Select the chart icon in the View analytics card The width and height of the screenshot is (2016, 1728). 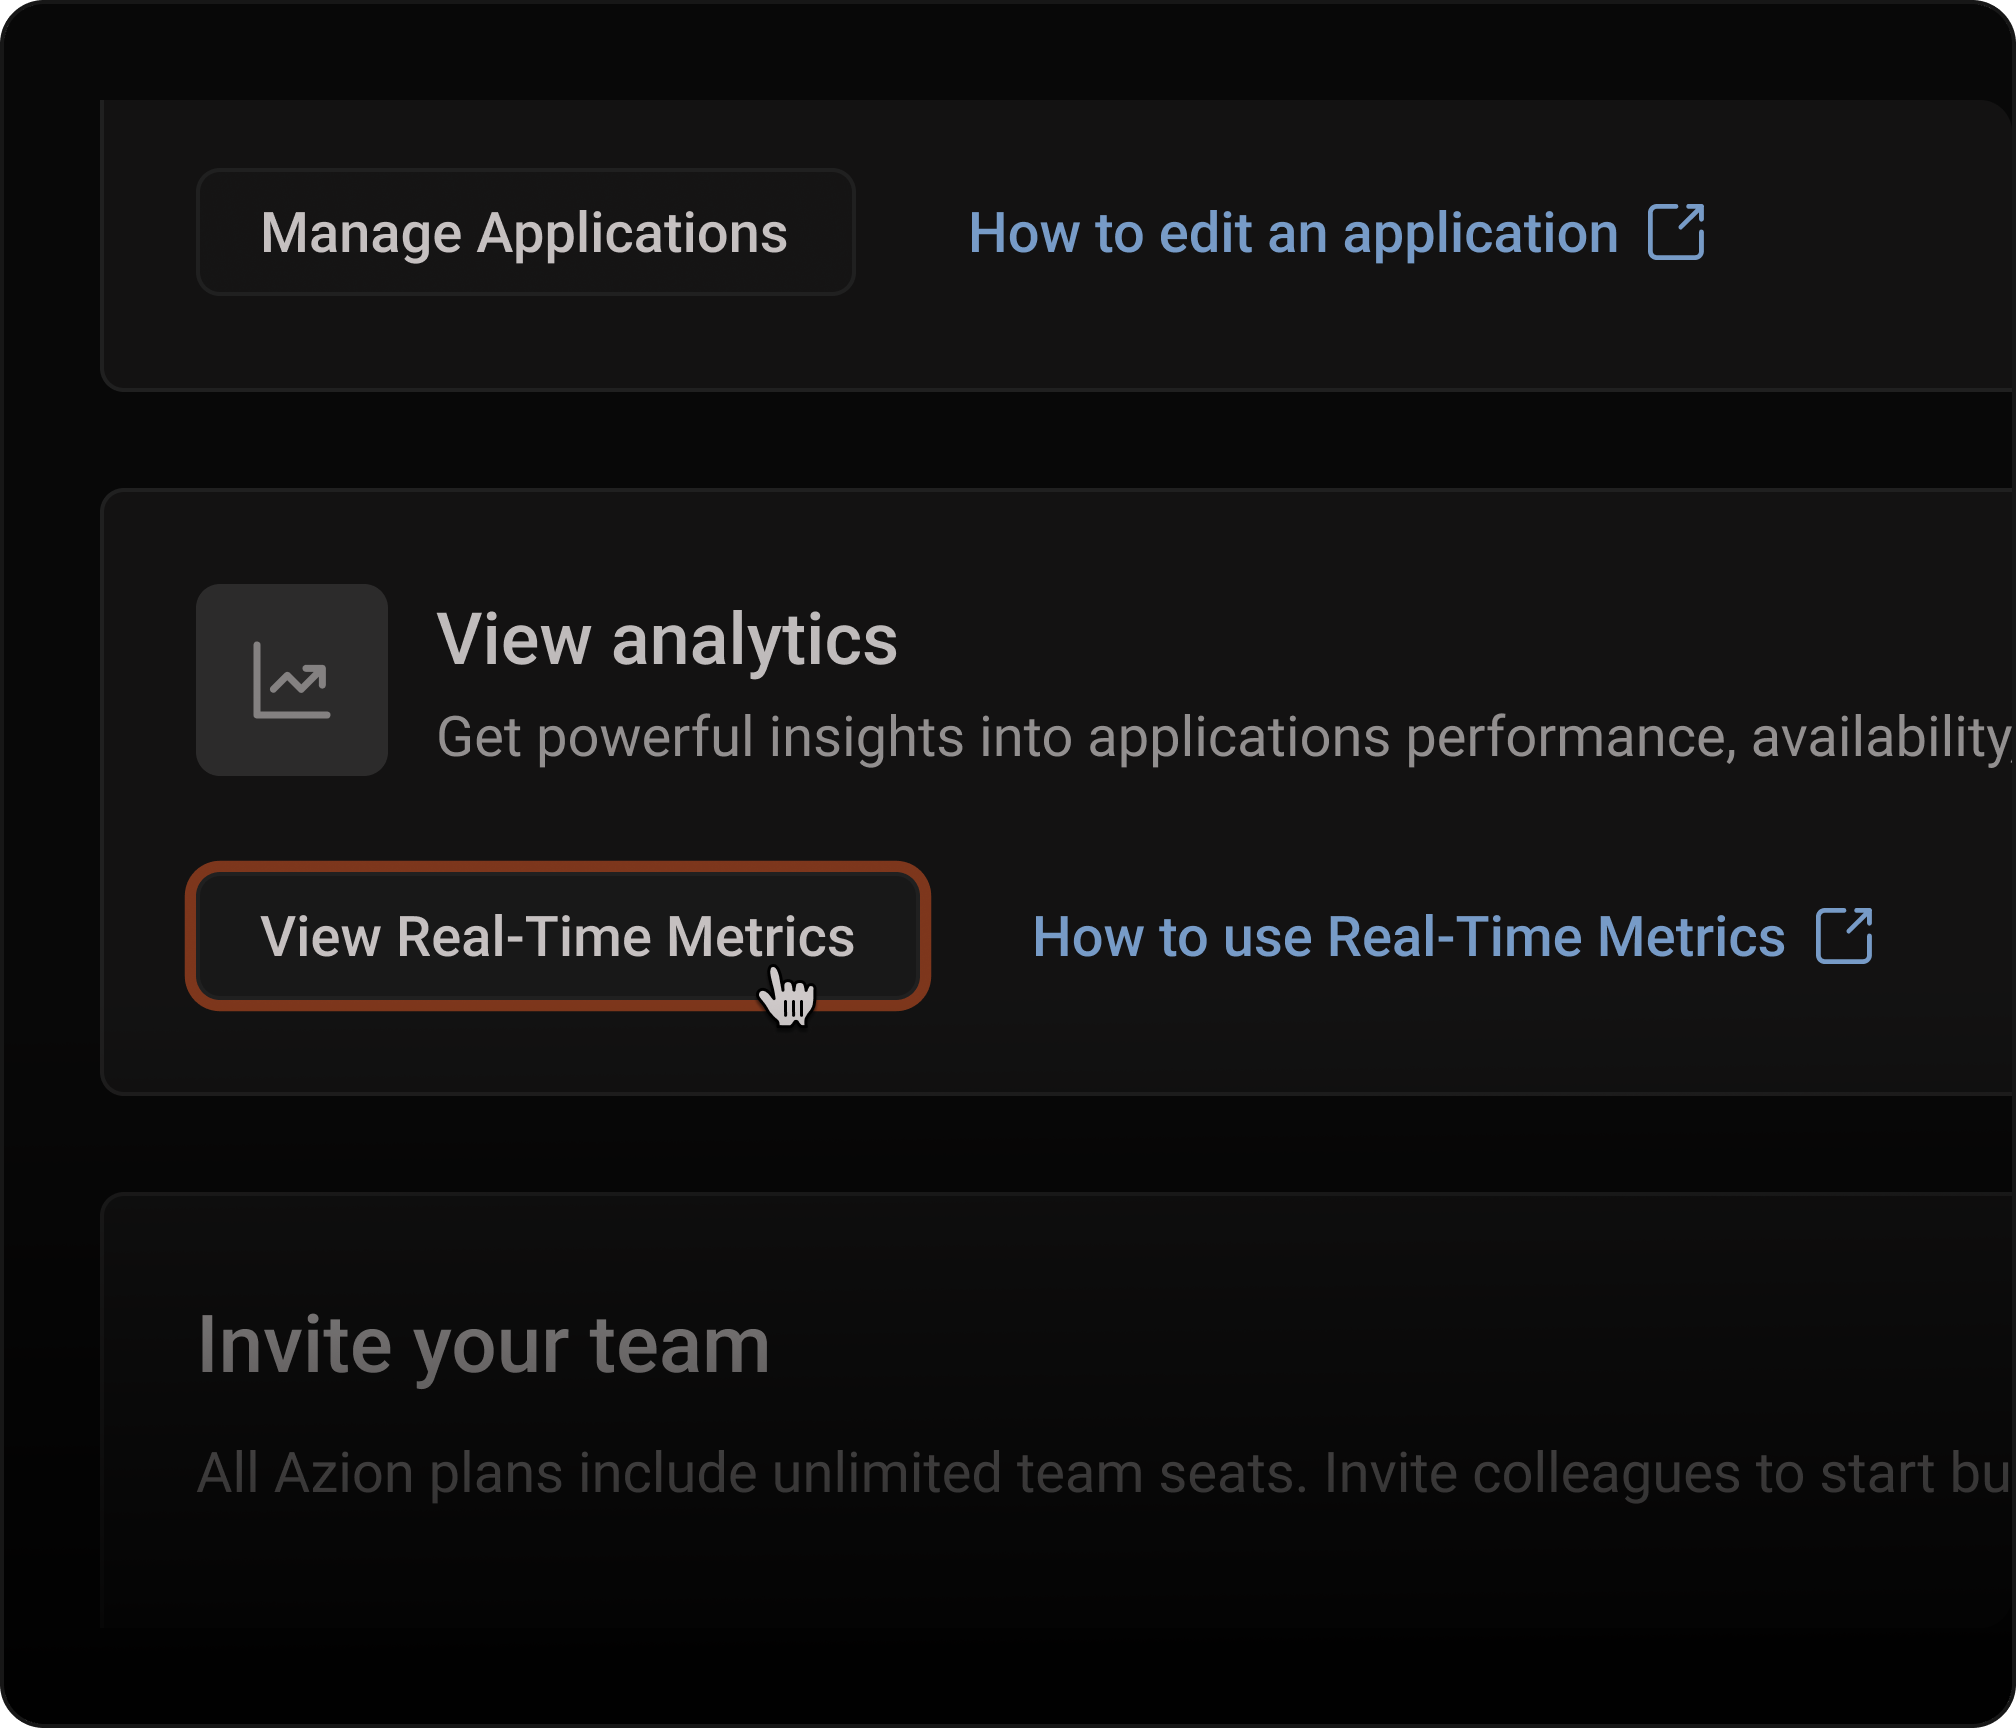[x=291, y=680]
